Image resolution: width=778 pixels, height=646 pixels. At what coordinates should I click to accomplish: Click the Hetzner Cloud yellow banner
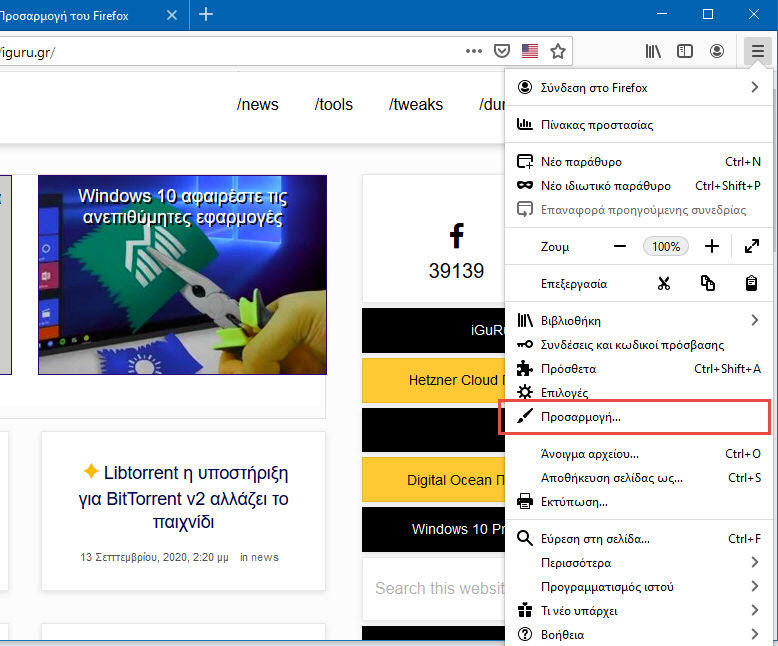point(434,380)
